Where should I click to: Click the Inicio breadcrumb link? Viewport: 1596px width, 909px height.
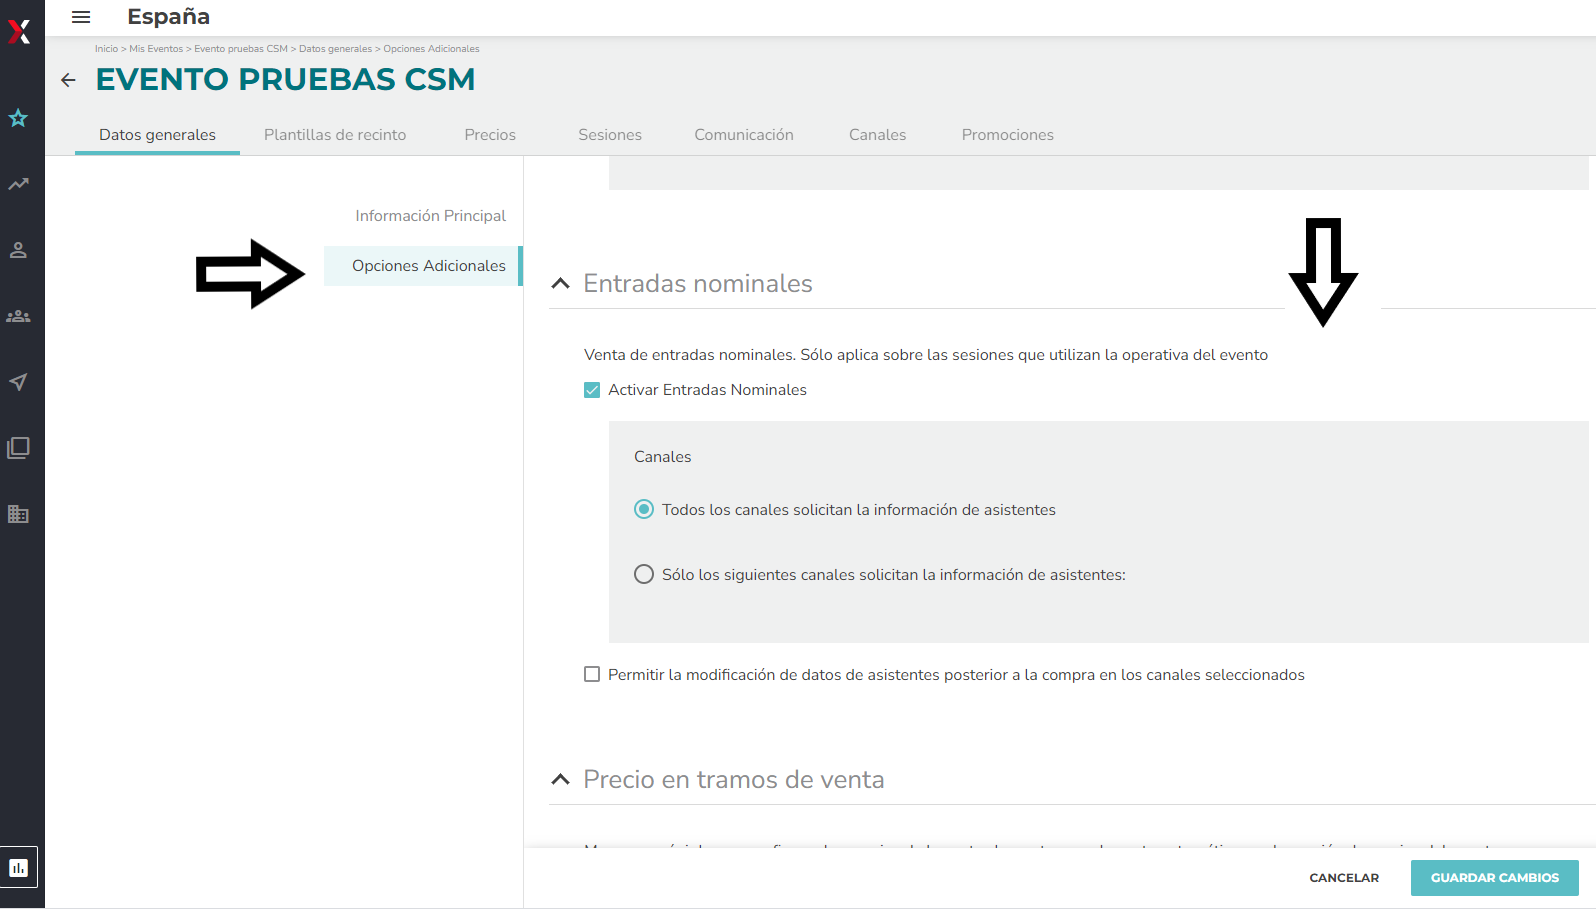pyautogui.click(x=106, y=49)
